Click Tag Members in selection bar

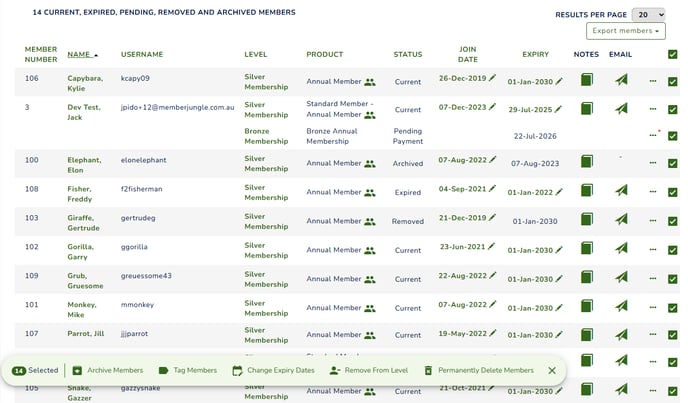click(x=188, y=370)
